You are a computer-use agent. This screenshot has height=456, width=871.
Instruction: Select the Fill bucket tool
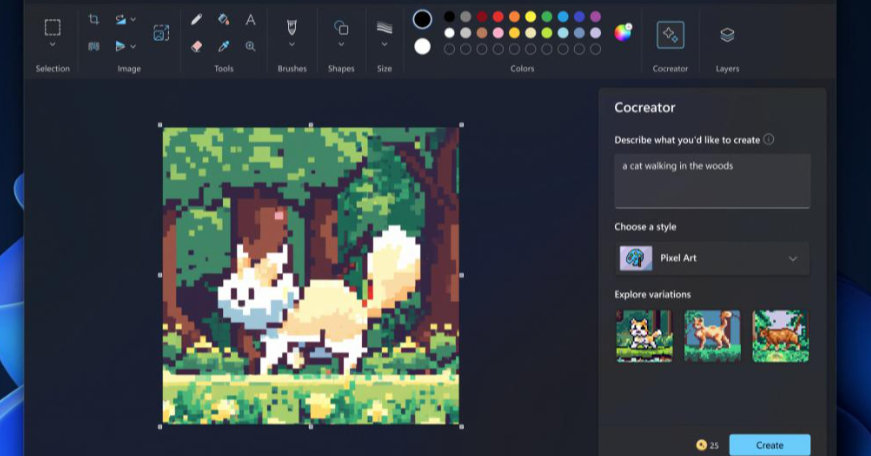coord(223,20)
